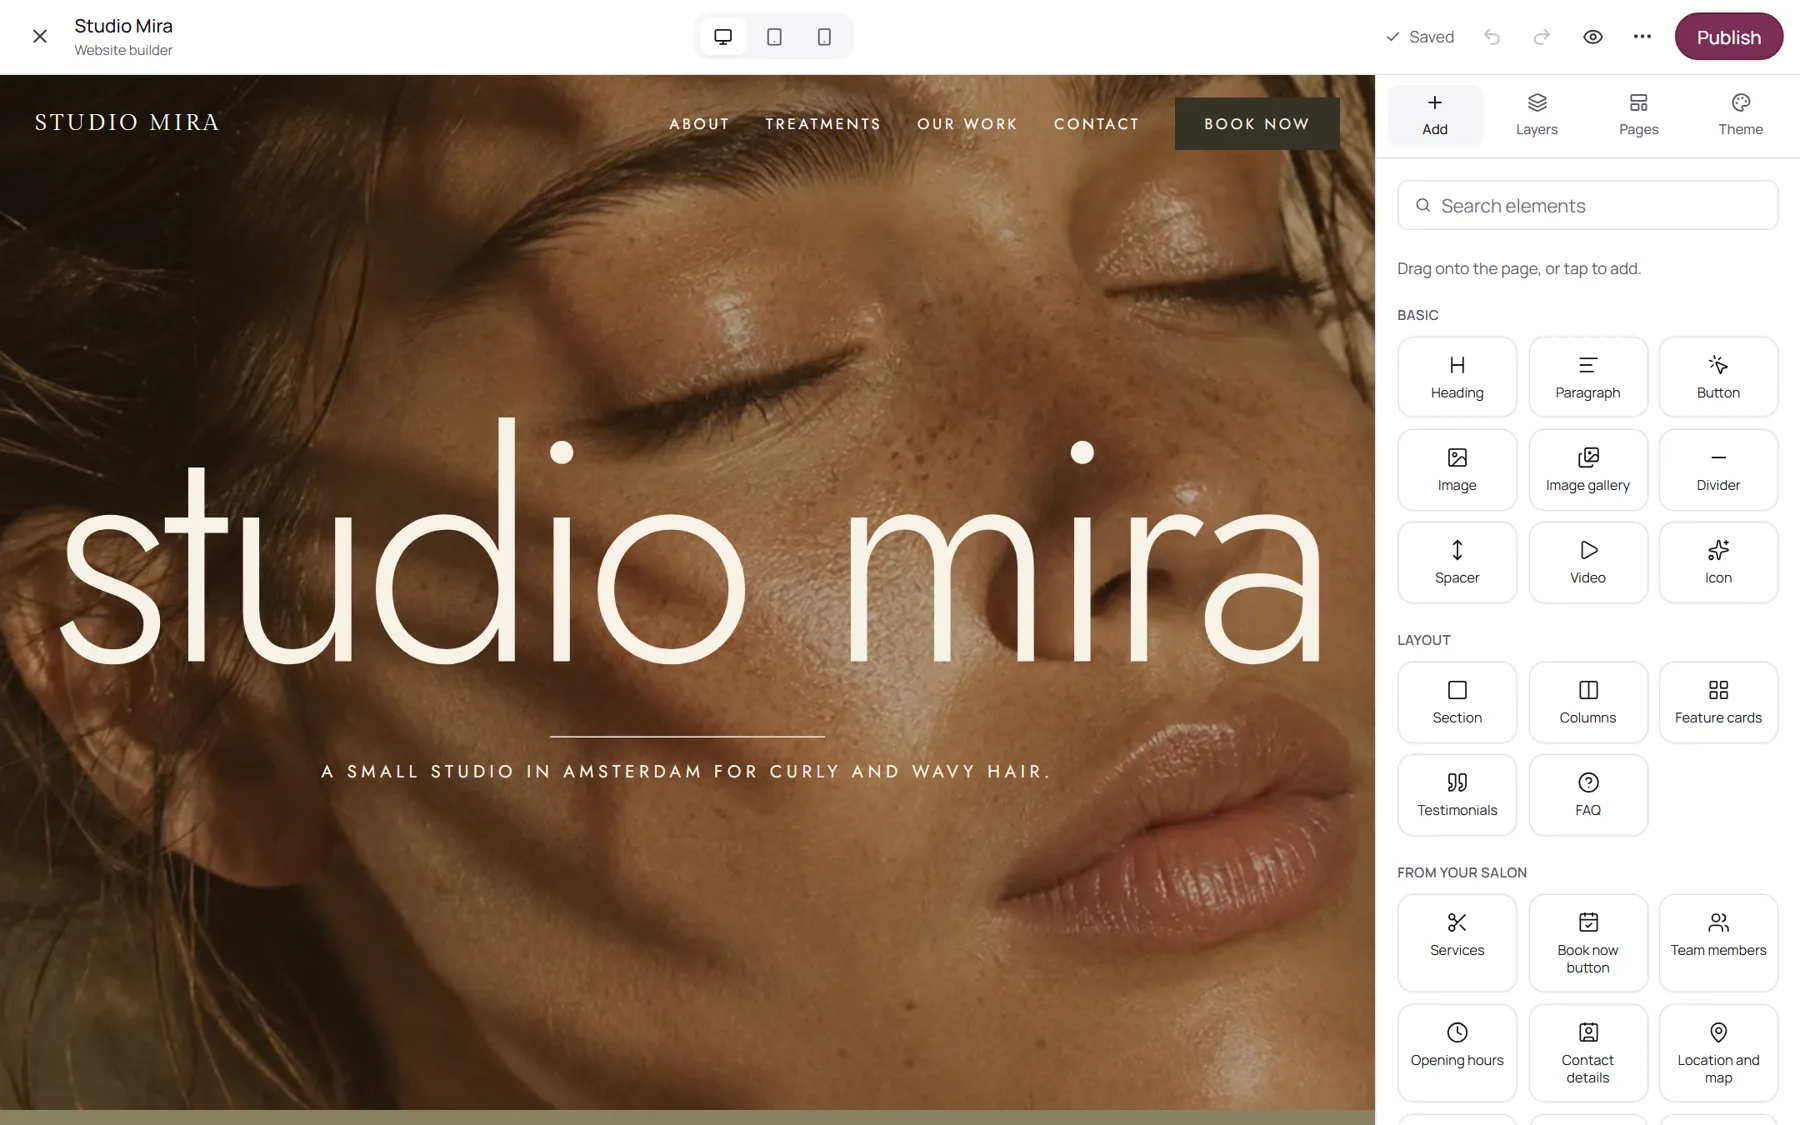Open the Add tab
Viewport: 1800px width, 1125px height.
(1434, 115)
